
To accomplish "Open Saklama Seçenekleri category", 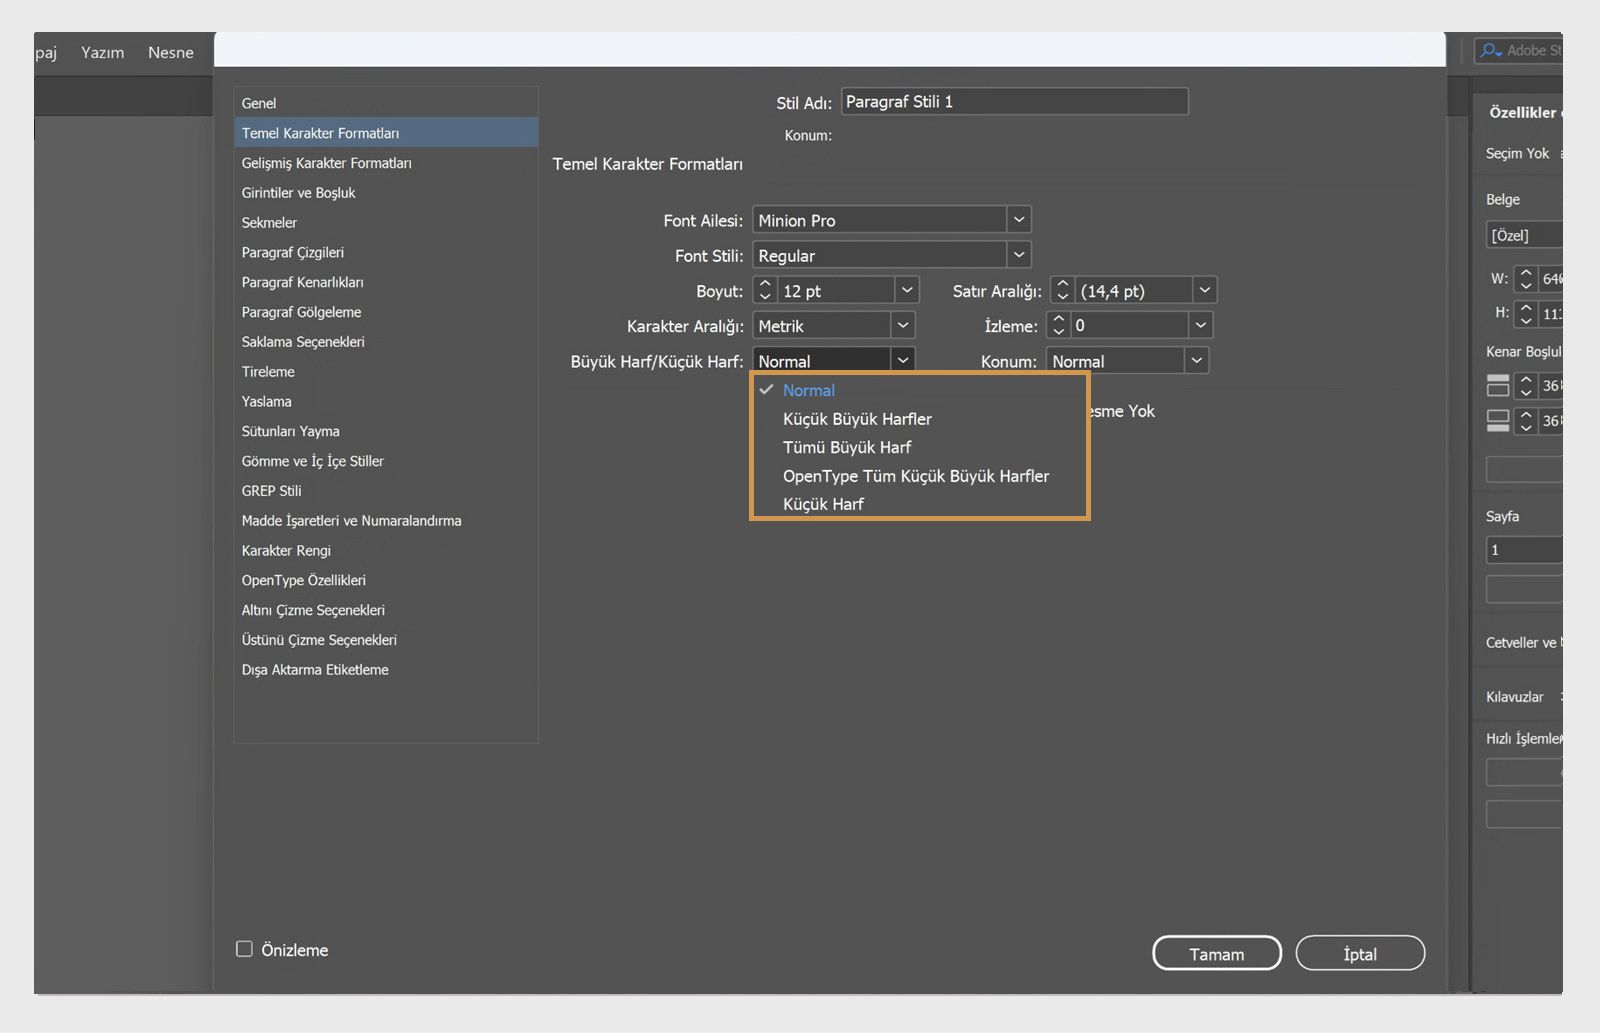I will pos(386,342).
